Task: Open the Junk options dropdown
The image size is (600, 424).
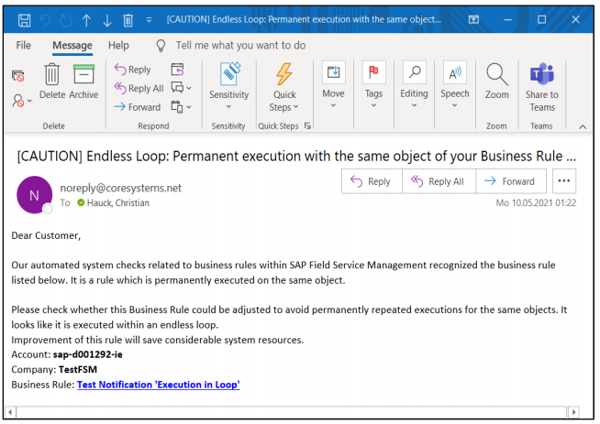Action: coord(21,101)
